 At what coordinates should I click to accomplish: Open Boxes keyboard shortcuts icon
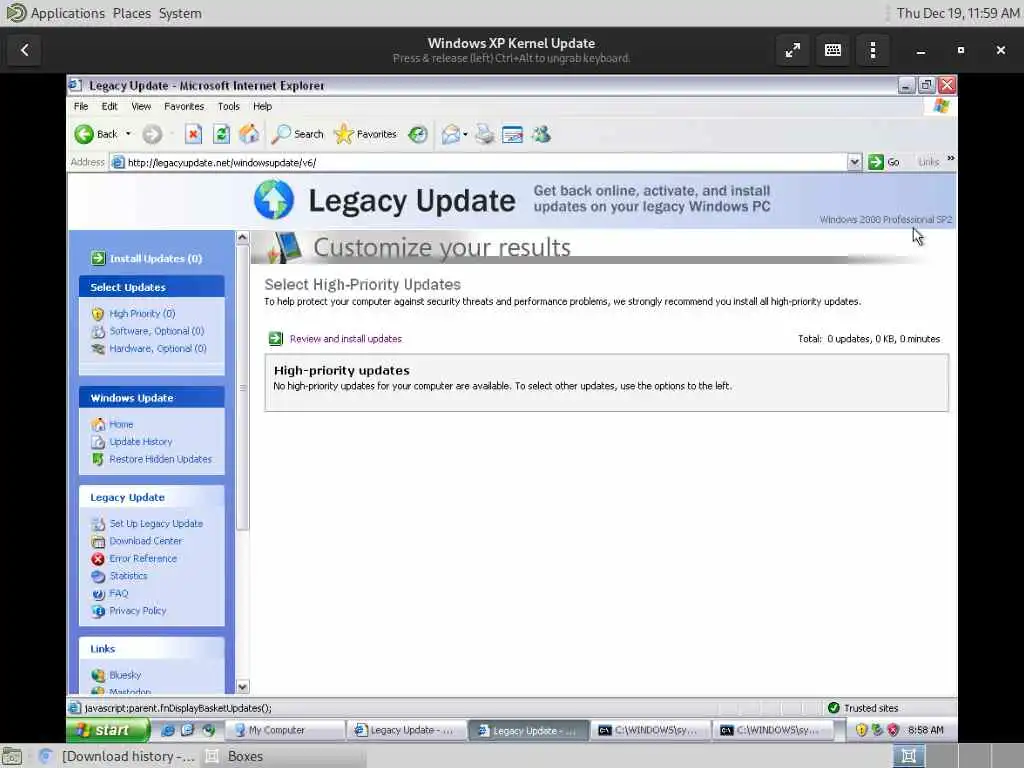(x=833, y=50)
